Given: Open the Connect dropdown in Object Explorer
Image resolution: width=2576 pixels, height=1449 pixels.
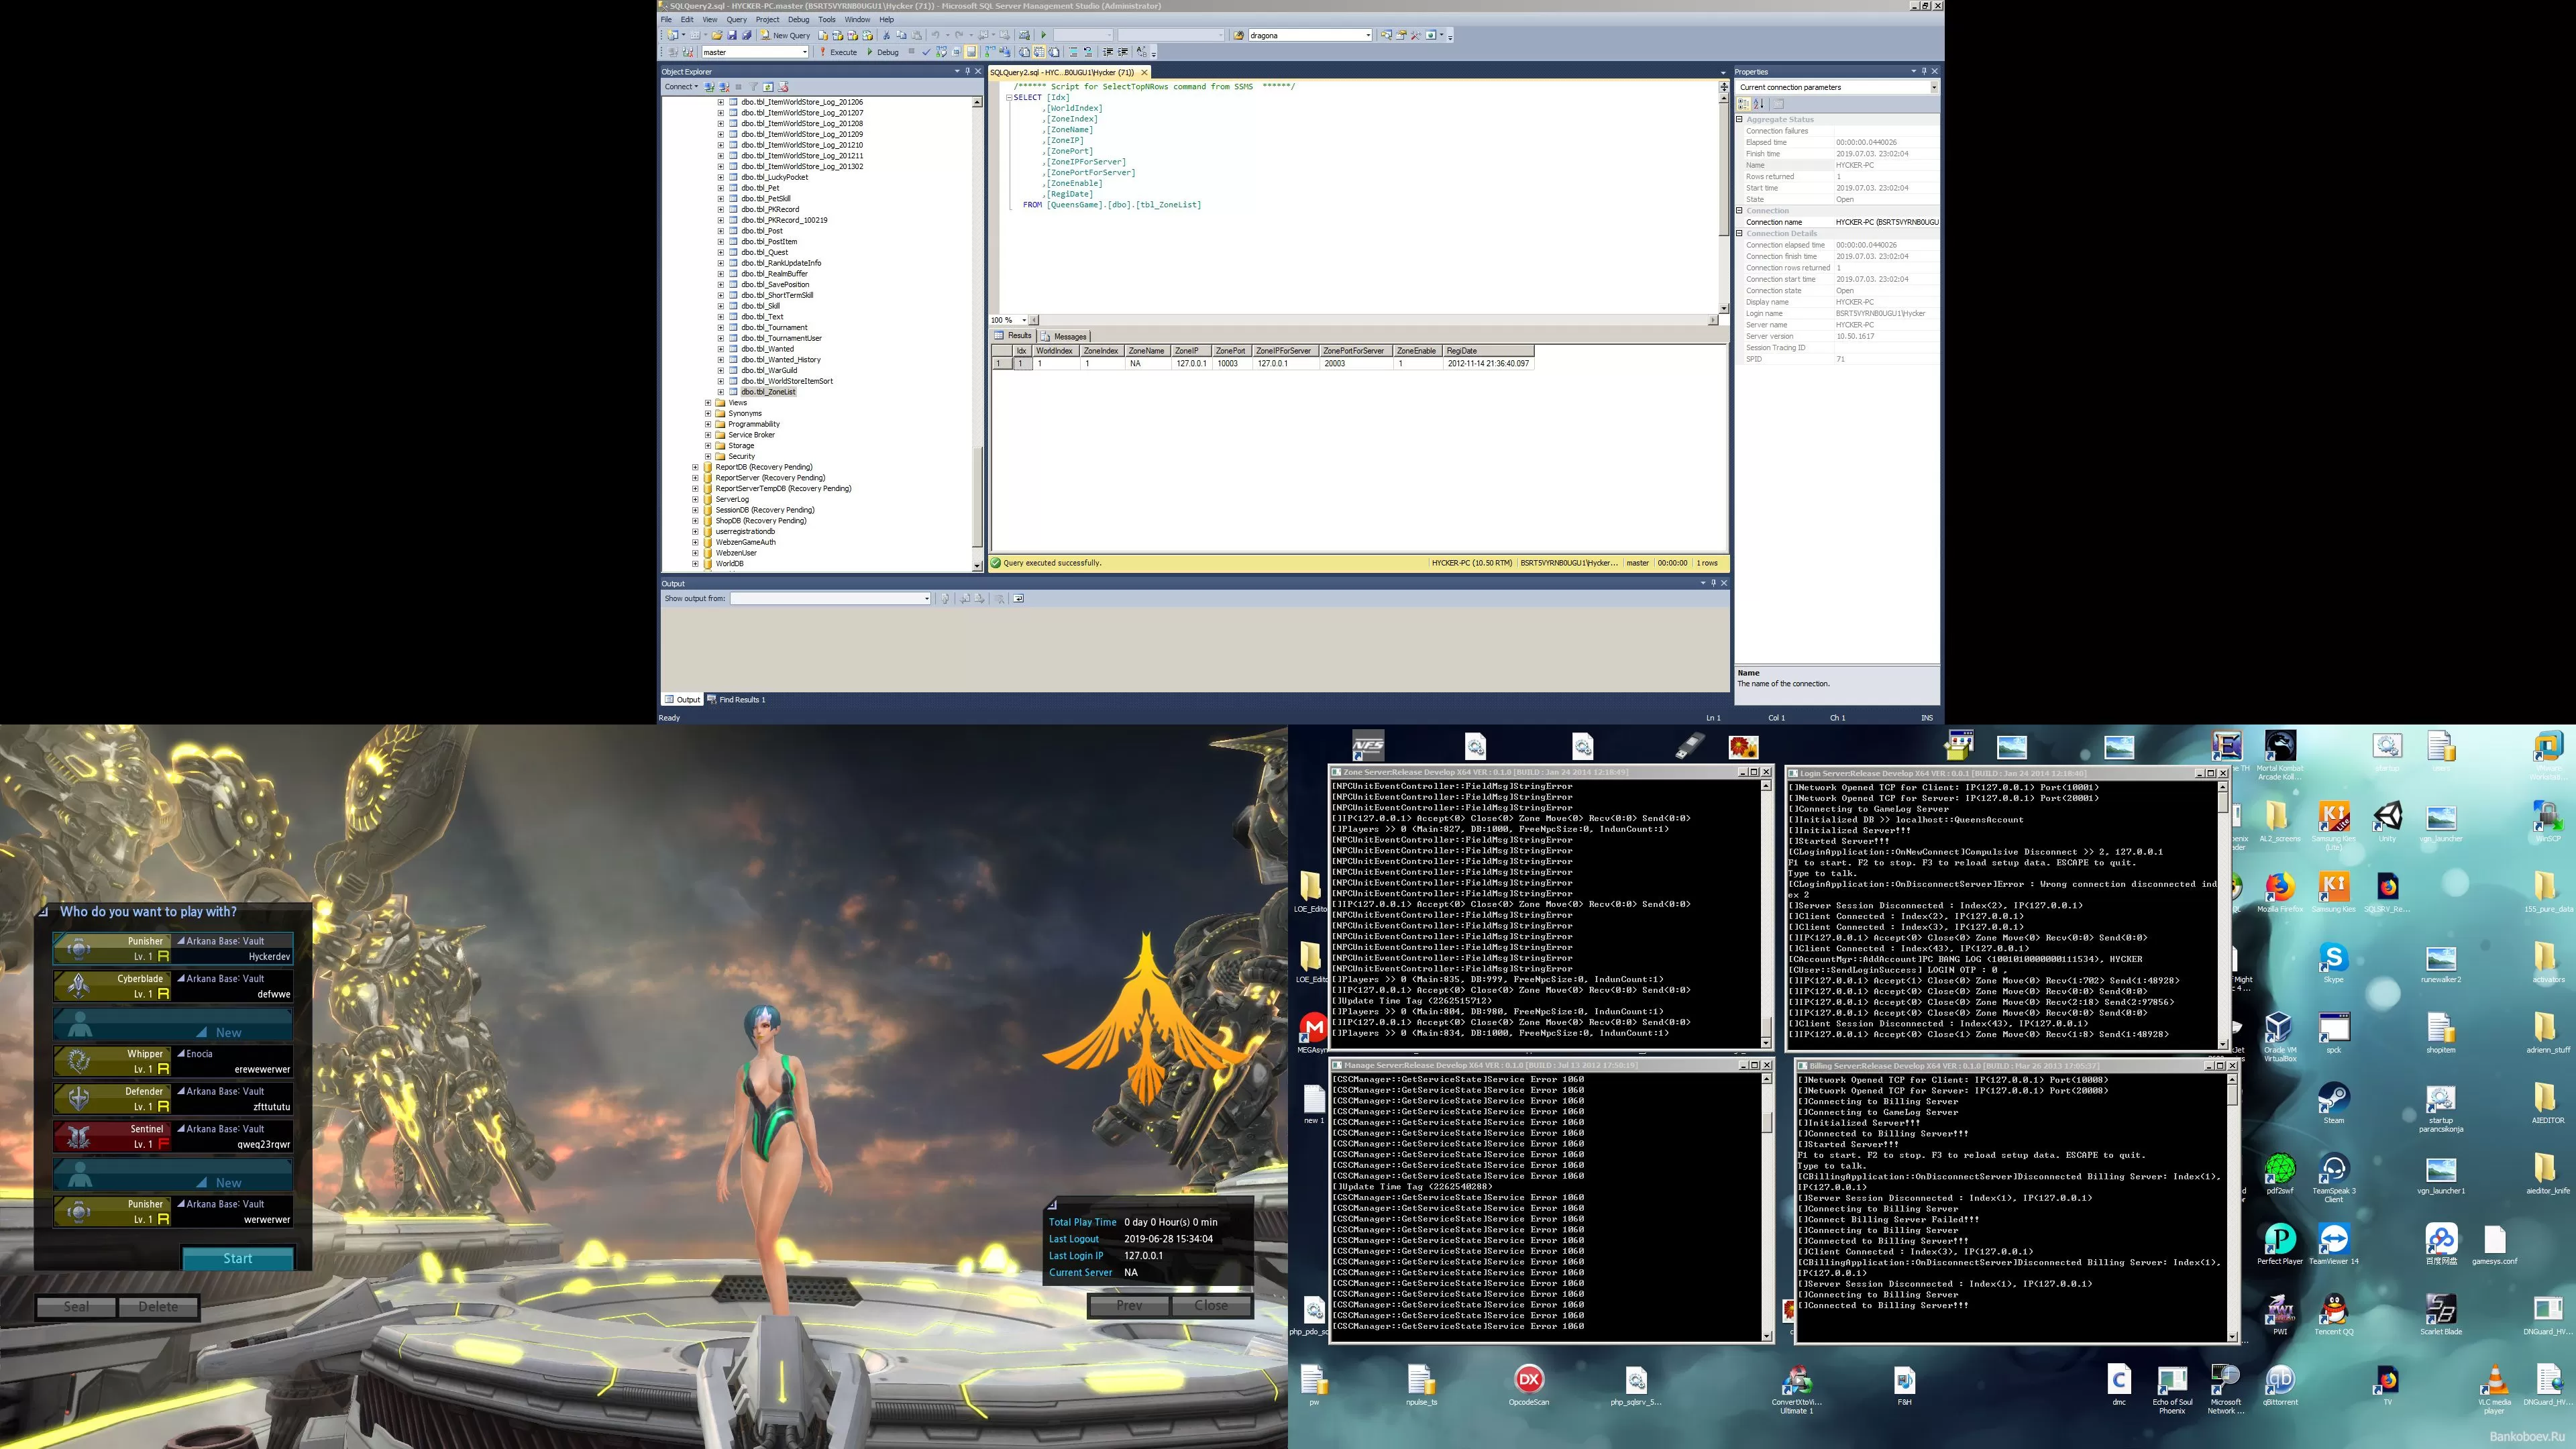Looking at the screenshot, I should point(681,87).
